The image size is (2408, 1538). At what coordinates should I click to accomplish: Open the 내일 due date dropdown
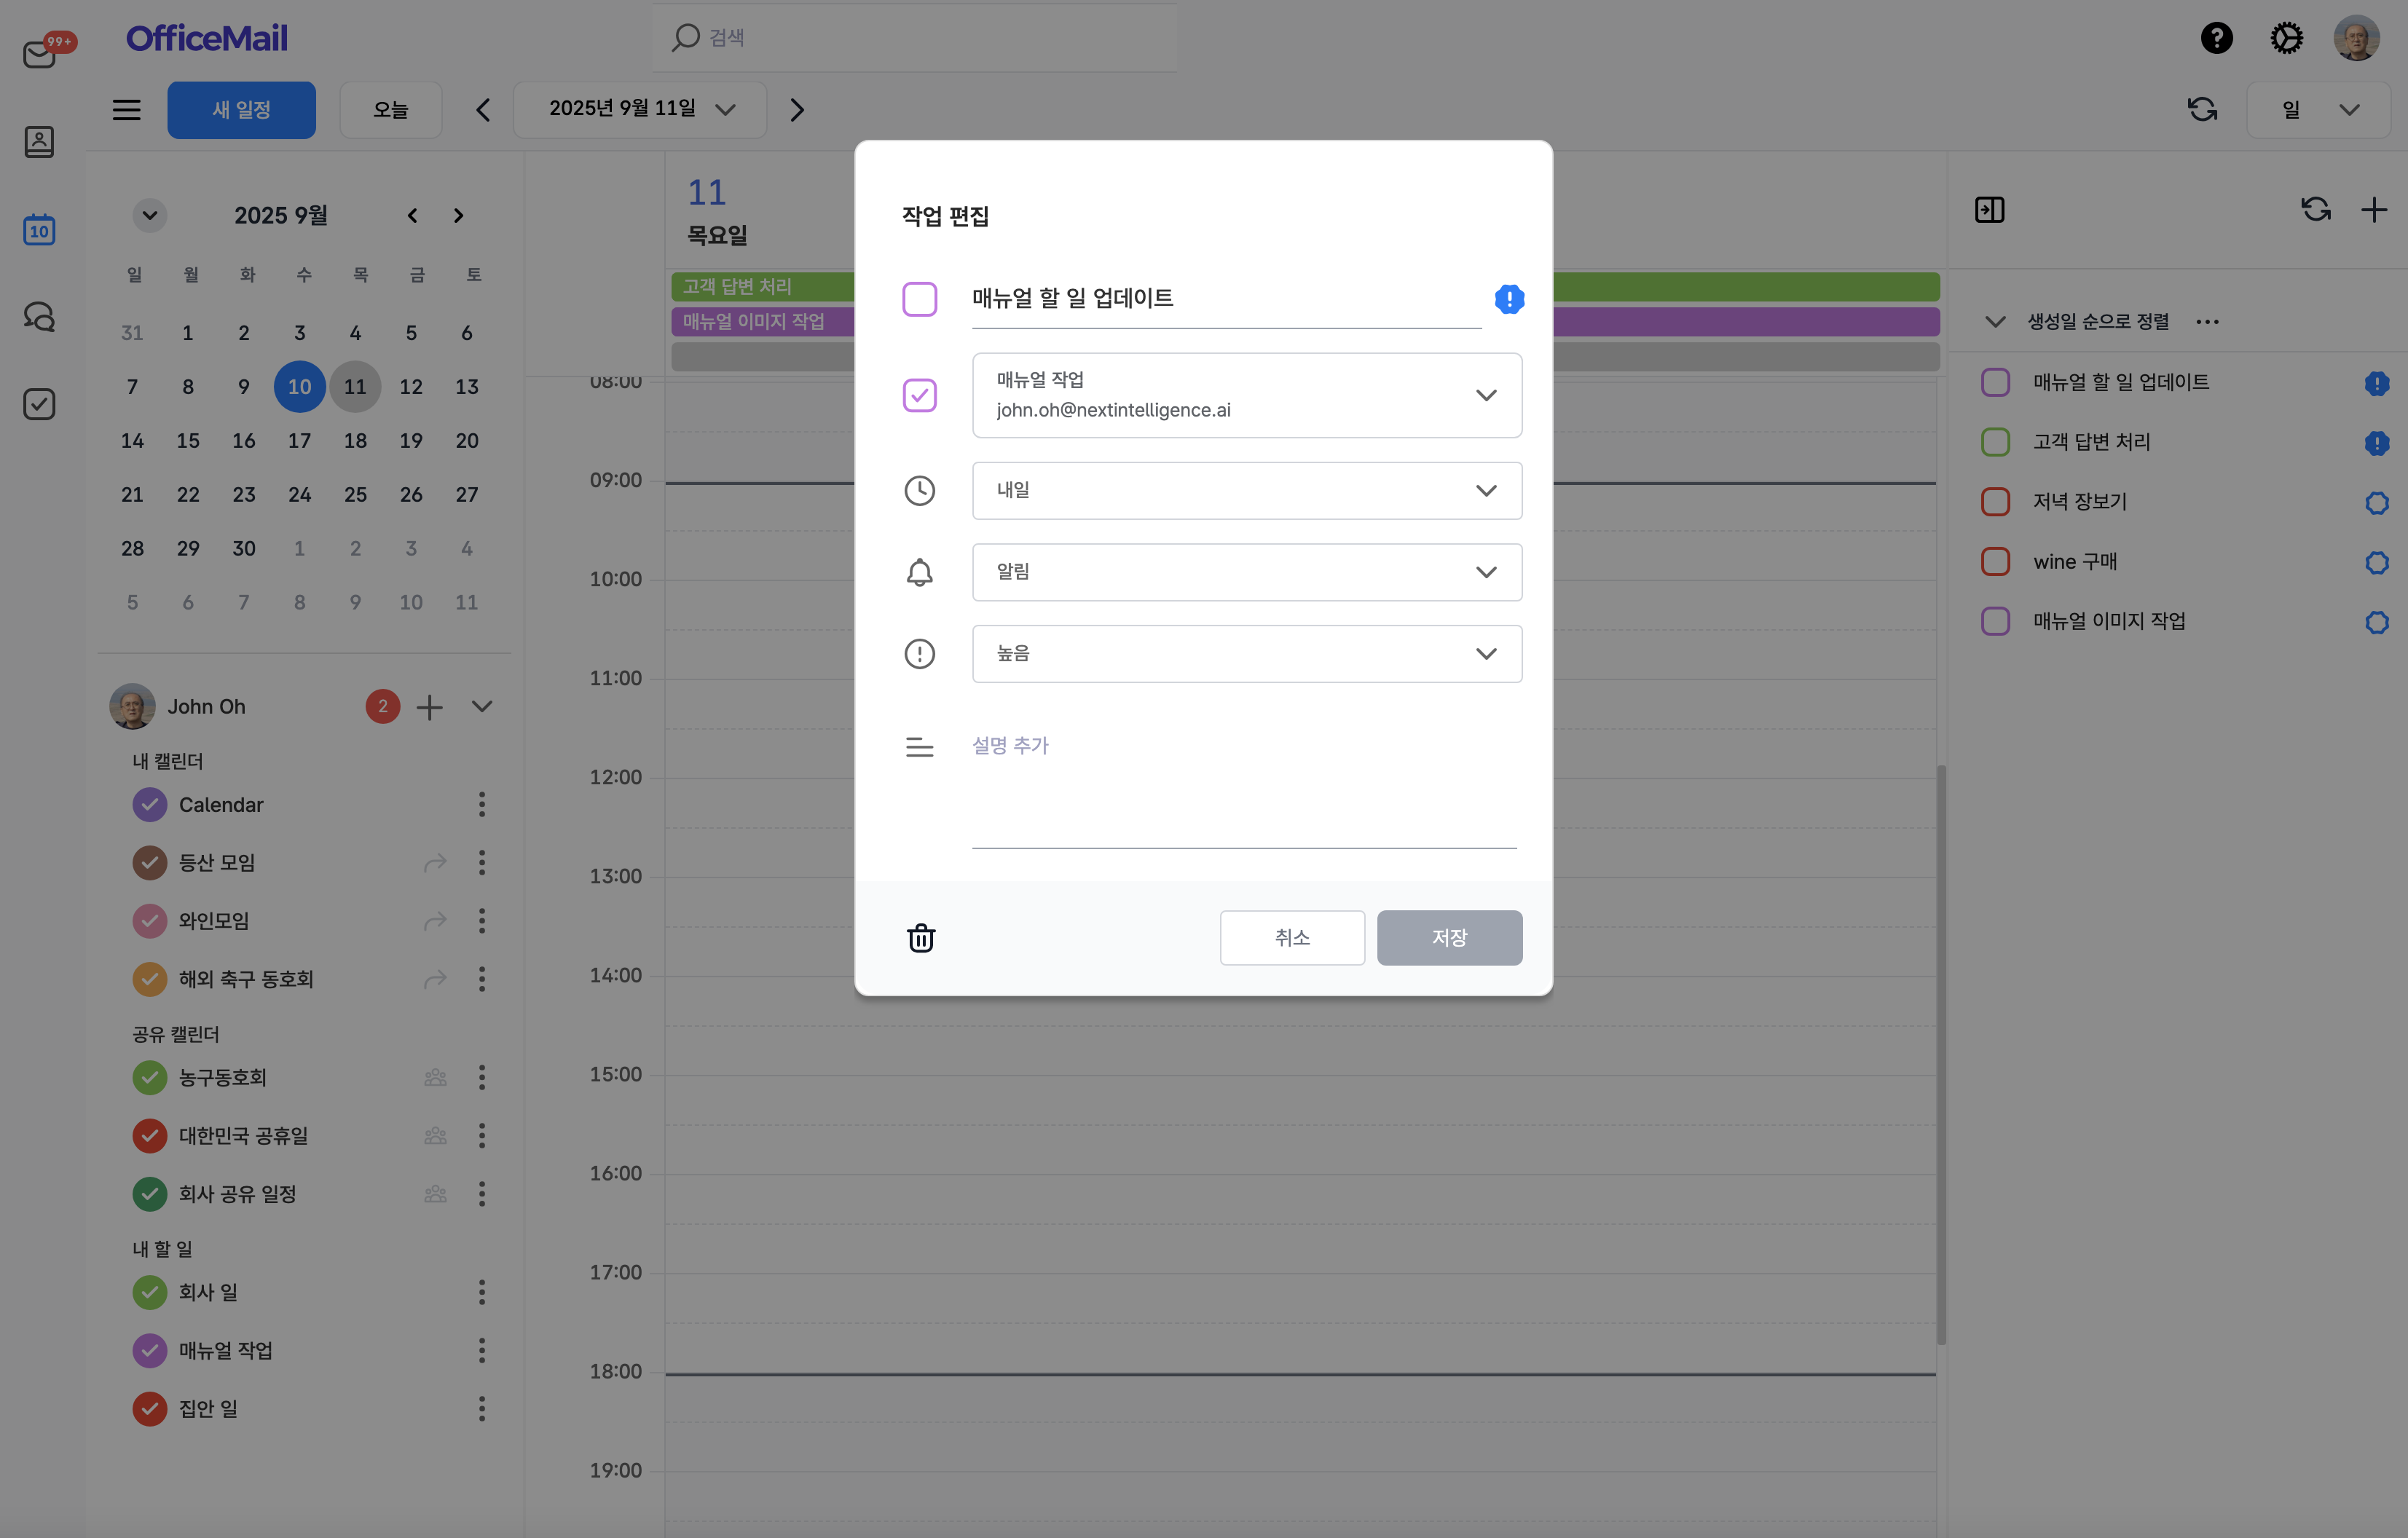(1246, 490)
